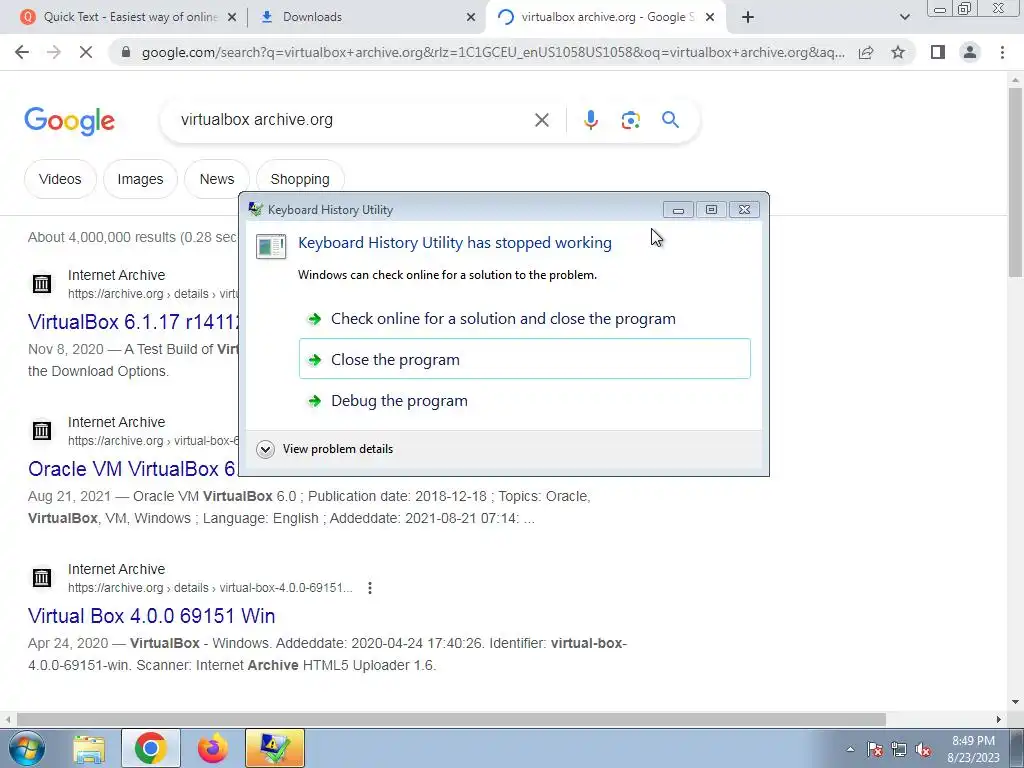Open Windows Start menu orb
1024x768 pixels.
26,748
